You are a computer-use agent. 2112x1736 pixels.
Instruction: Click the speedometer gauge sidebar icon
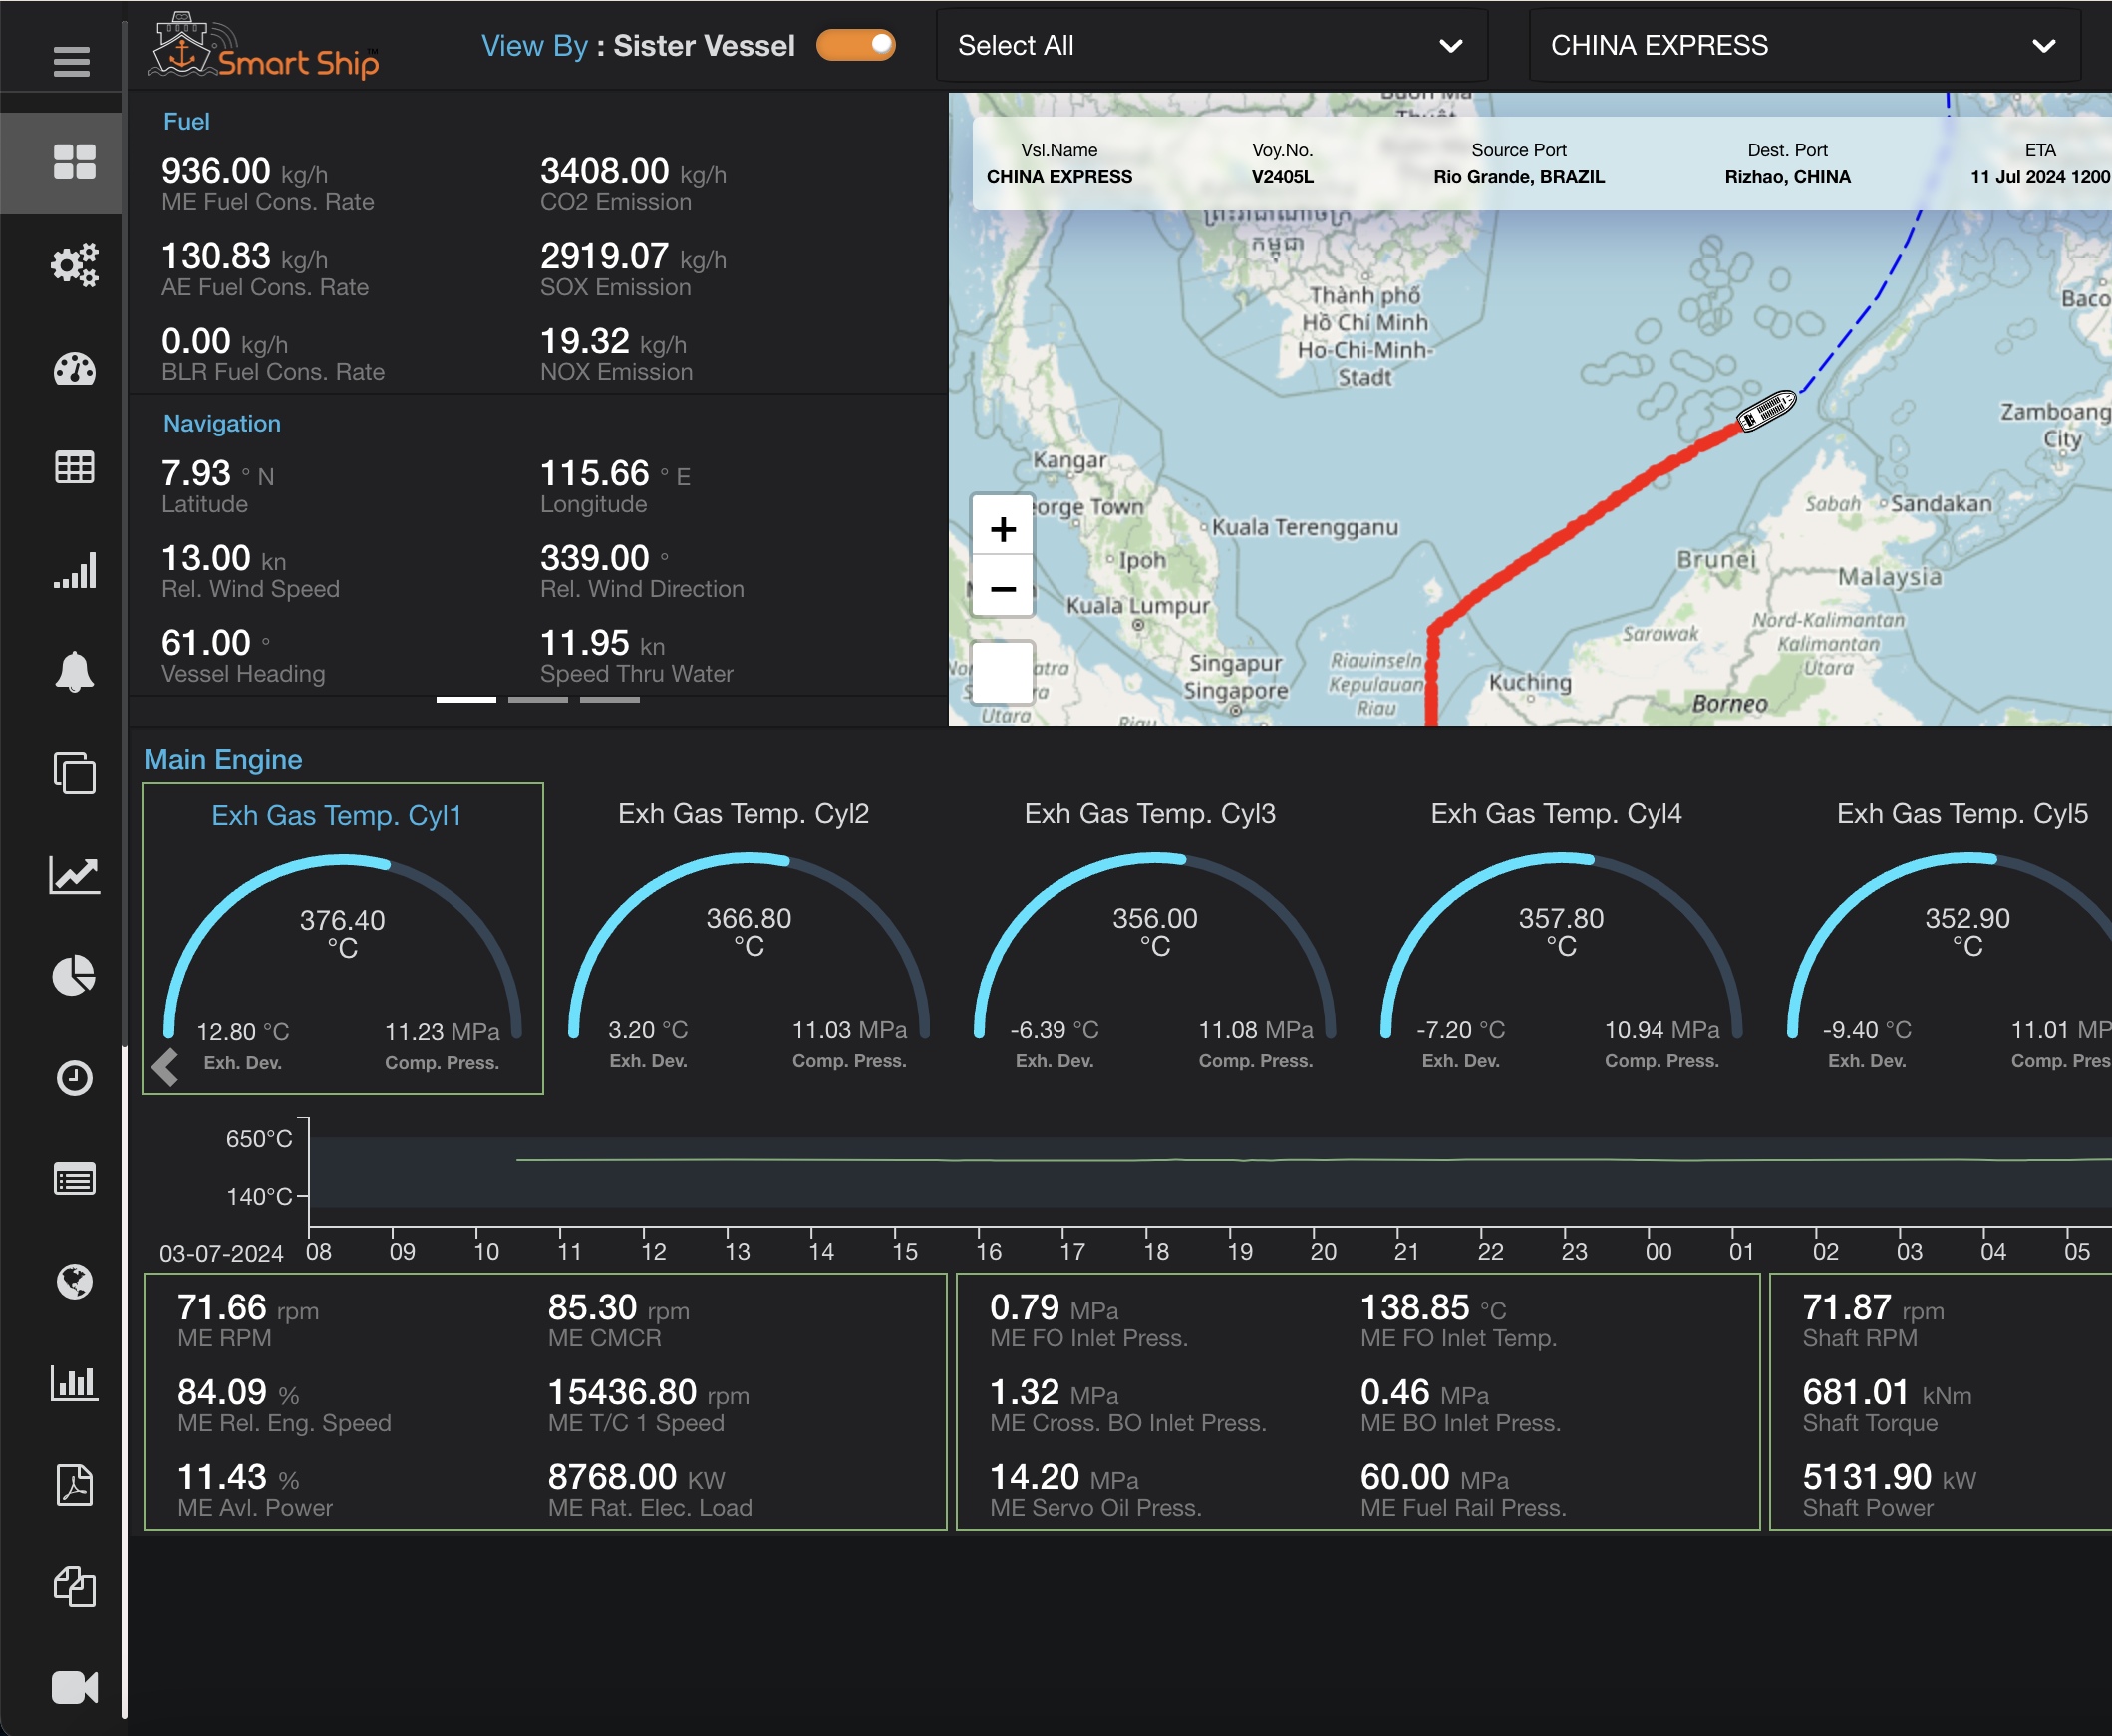(x=74, y=369)
